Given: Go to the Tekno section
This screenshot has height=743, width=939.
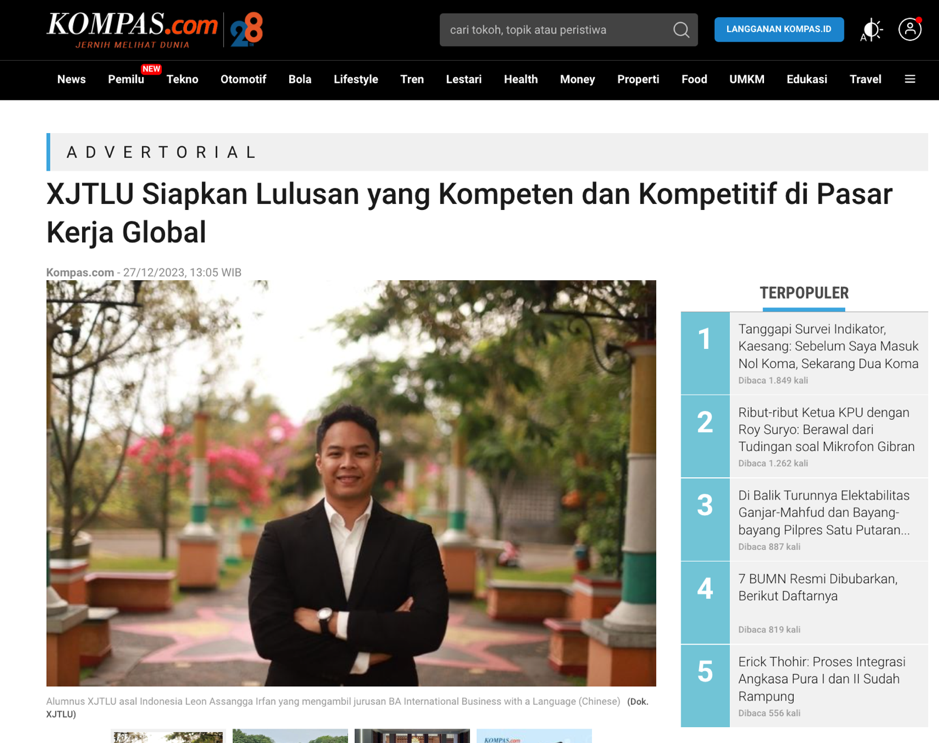Looking at the screenshot, I should click(x=182, y=79).
